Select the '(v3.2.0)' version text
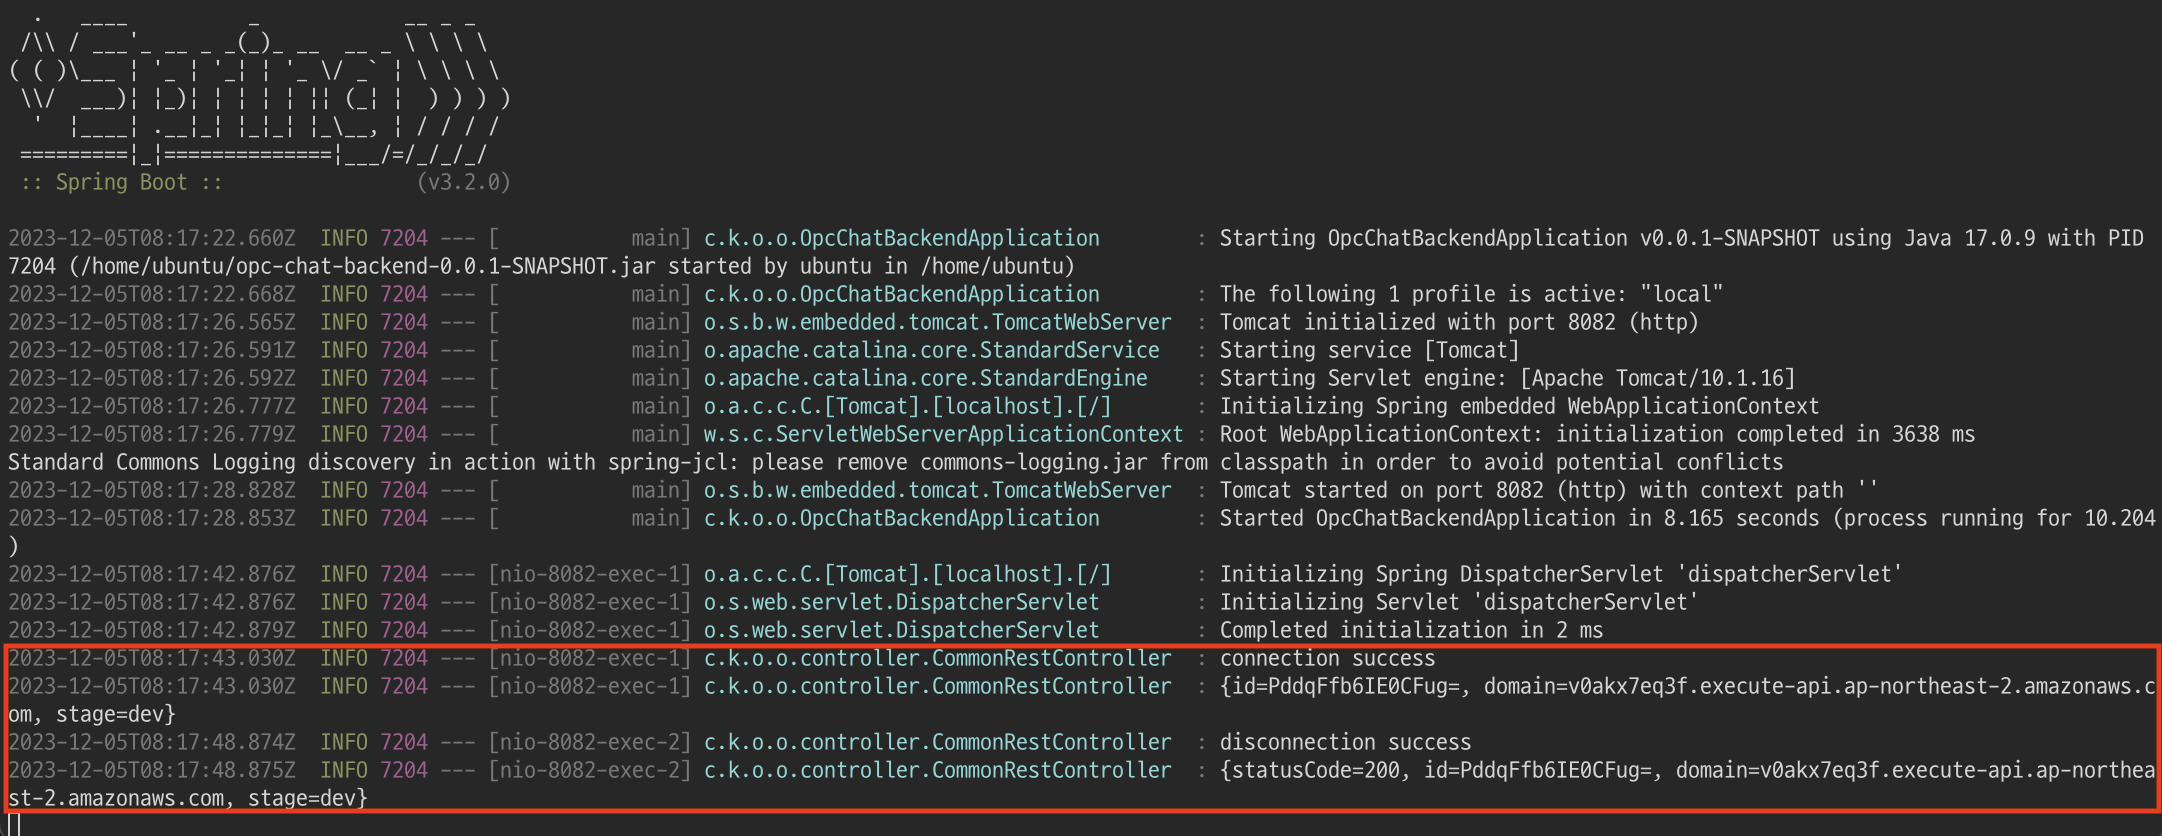Viewport: 2162px width, 836px height. [x=464, y=182]
